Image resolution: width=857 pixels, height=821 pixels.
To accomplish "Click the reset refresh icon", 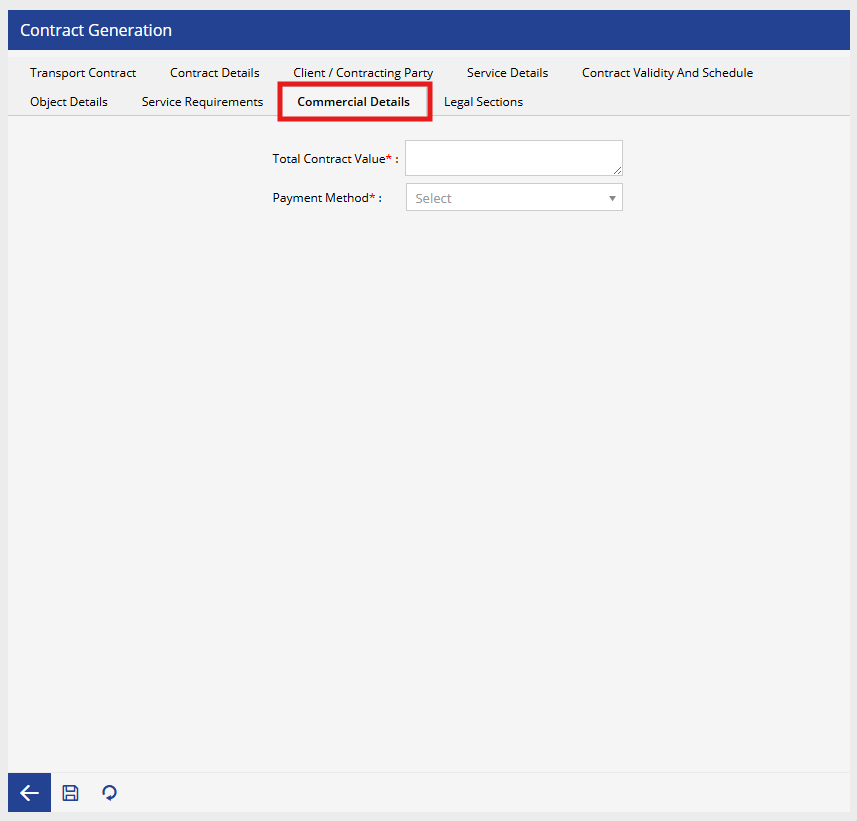I will click(109, 793).
